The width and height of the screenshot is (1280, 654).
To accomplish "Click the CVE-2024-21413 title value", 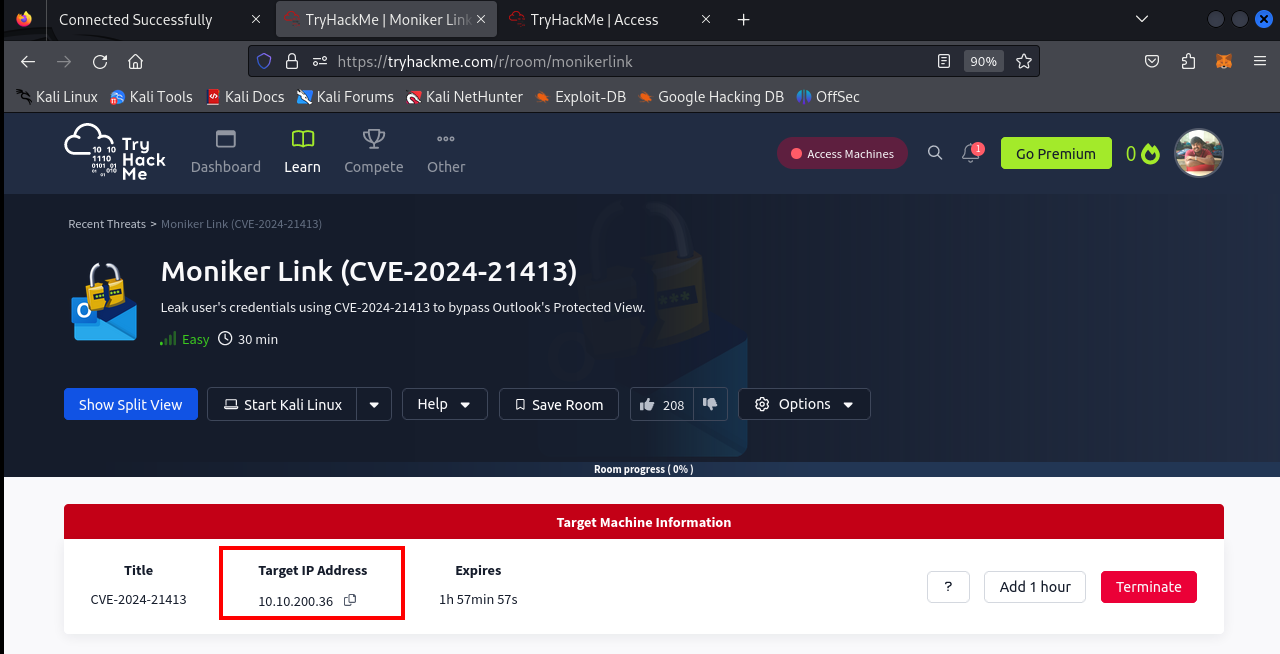I will coord(138,600).
